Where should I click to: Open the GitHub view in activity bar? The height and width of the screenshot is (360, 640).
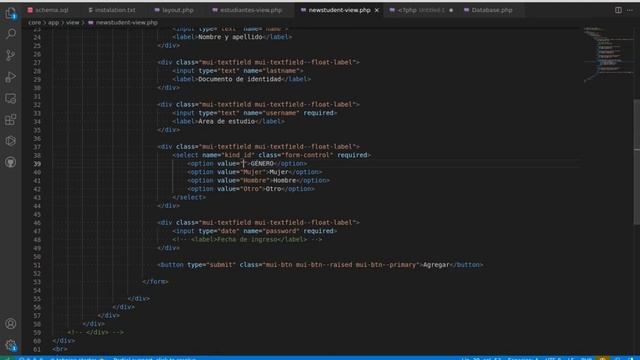(x=11, y=162)
